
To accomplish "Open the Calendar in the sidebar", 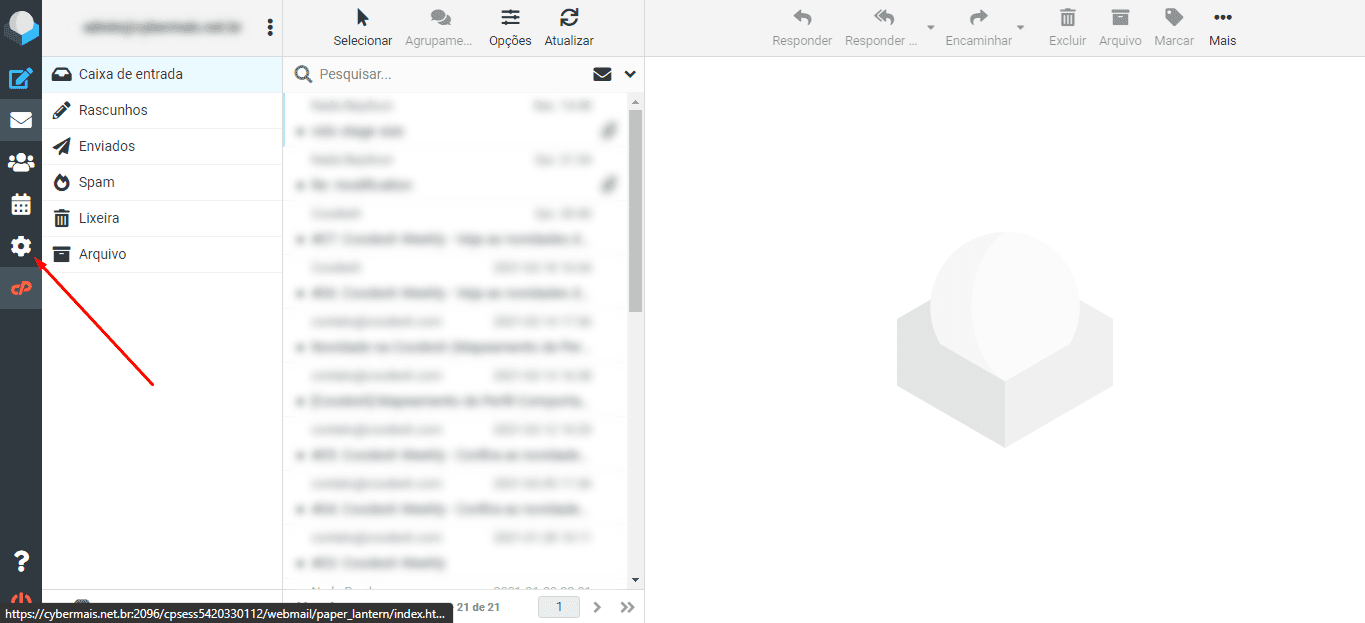I will 21,205.
